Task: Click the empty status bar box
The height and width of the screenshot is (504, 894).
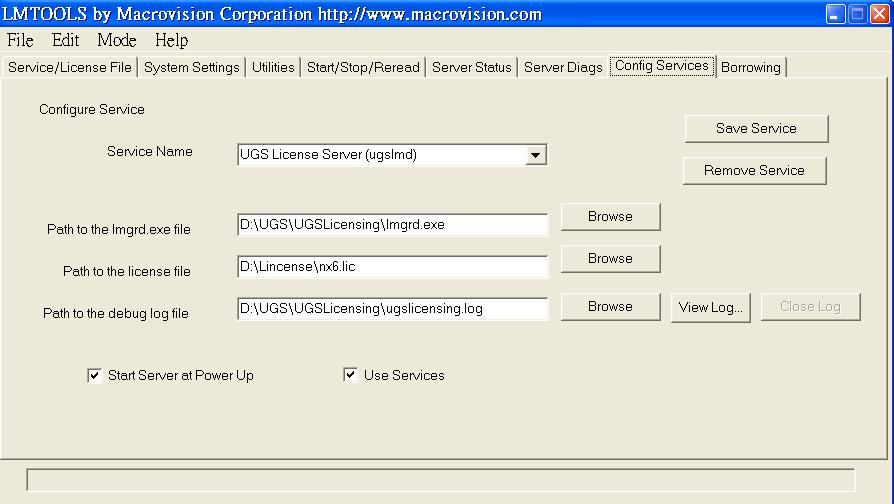Action: tap(441, 480)
